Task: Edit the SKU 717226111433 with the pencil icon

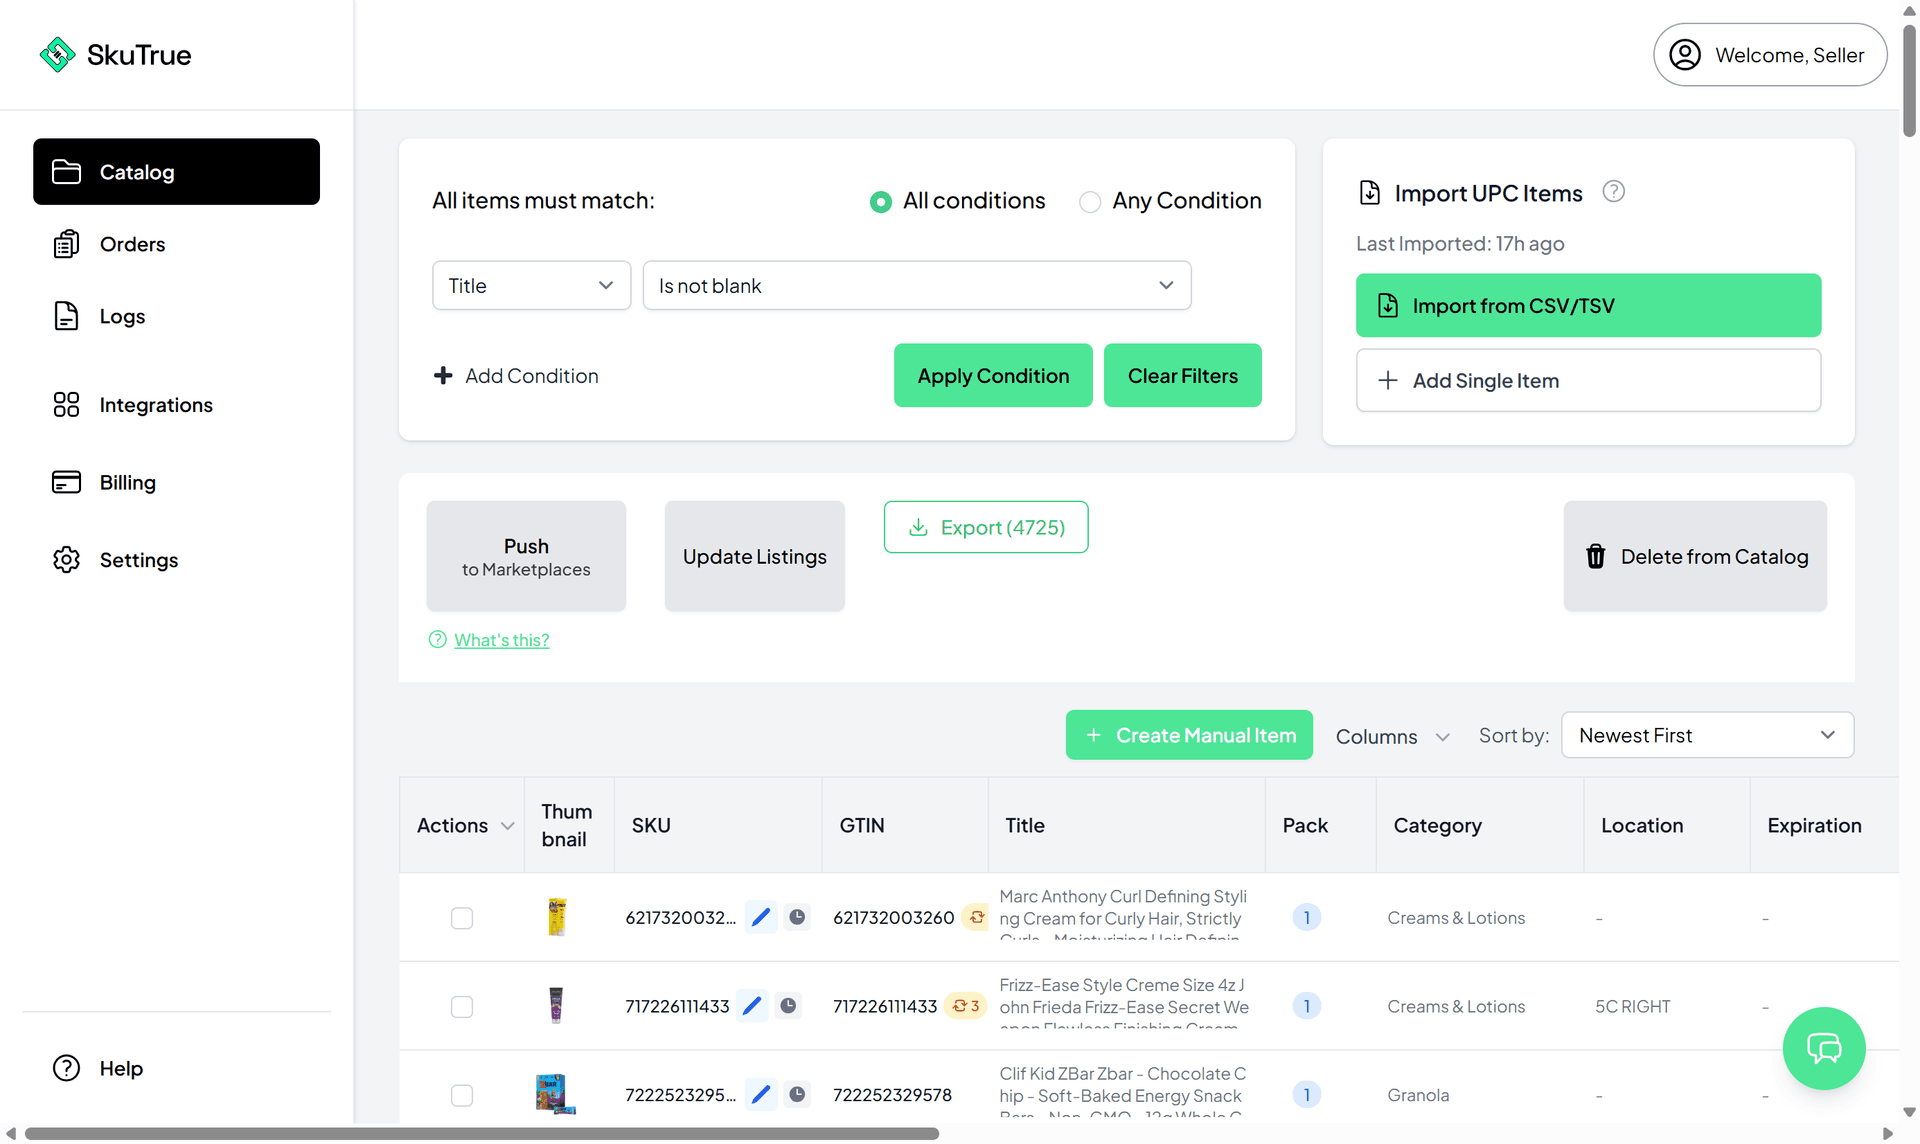Action: tap(753, 1006)
